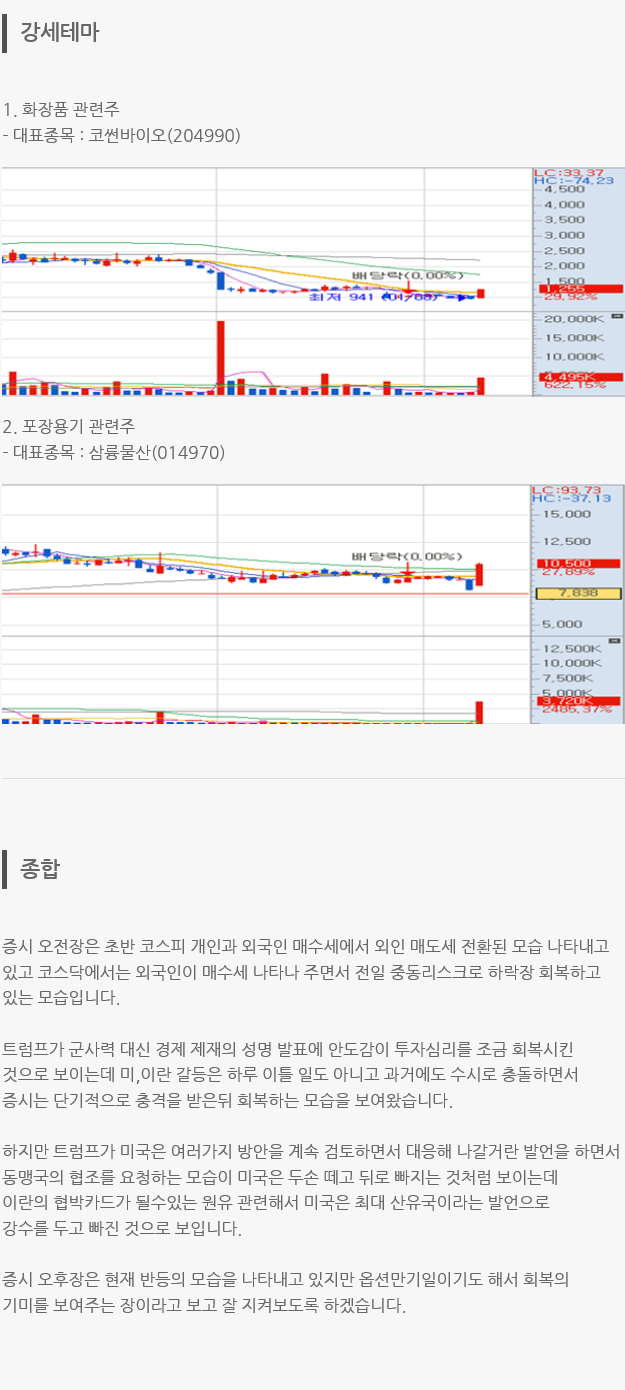Click the 배당락 marker on 코썬바이오 chart
This screenshot has width=625, height=1390.
[393, 275]
